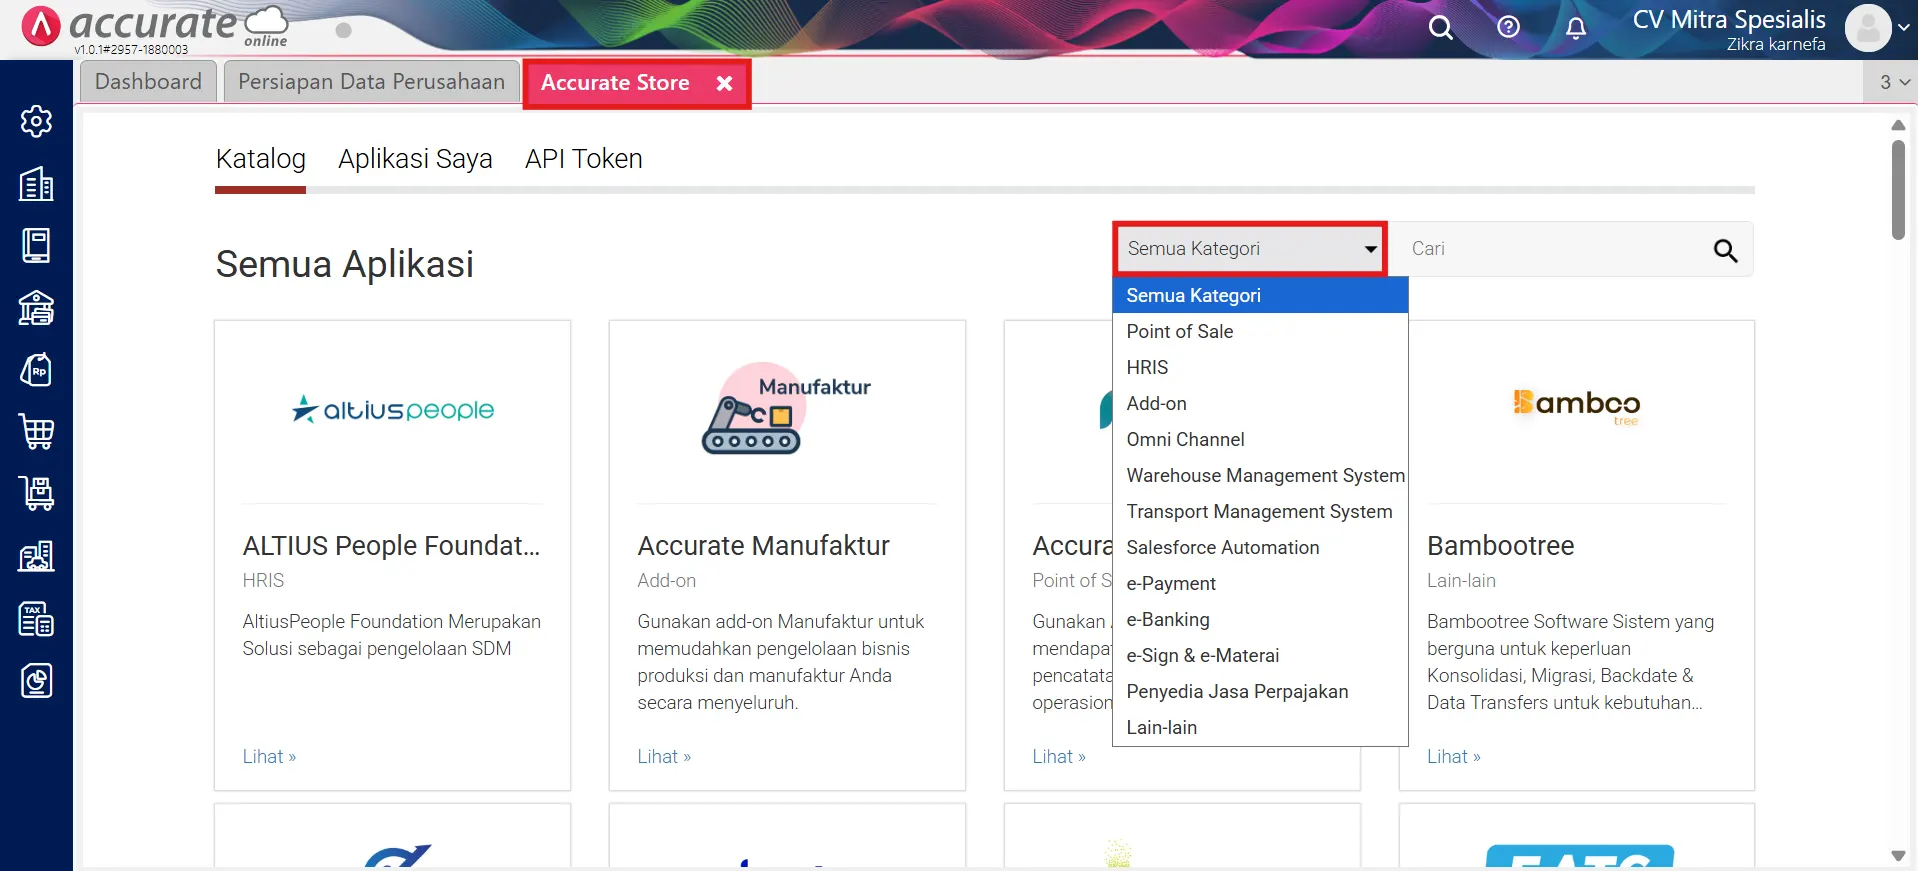The height and width of the screenshot is (871, 1918).
Task: Expand the Semua Kategori dropdown
Action: click(x=1250, y=249)
